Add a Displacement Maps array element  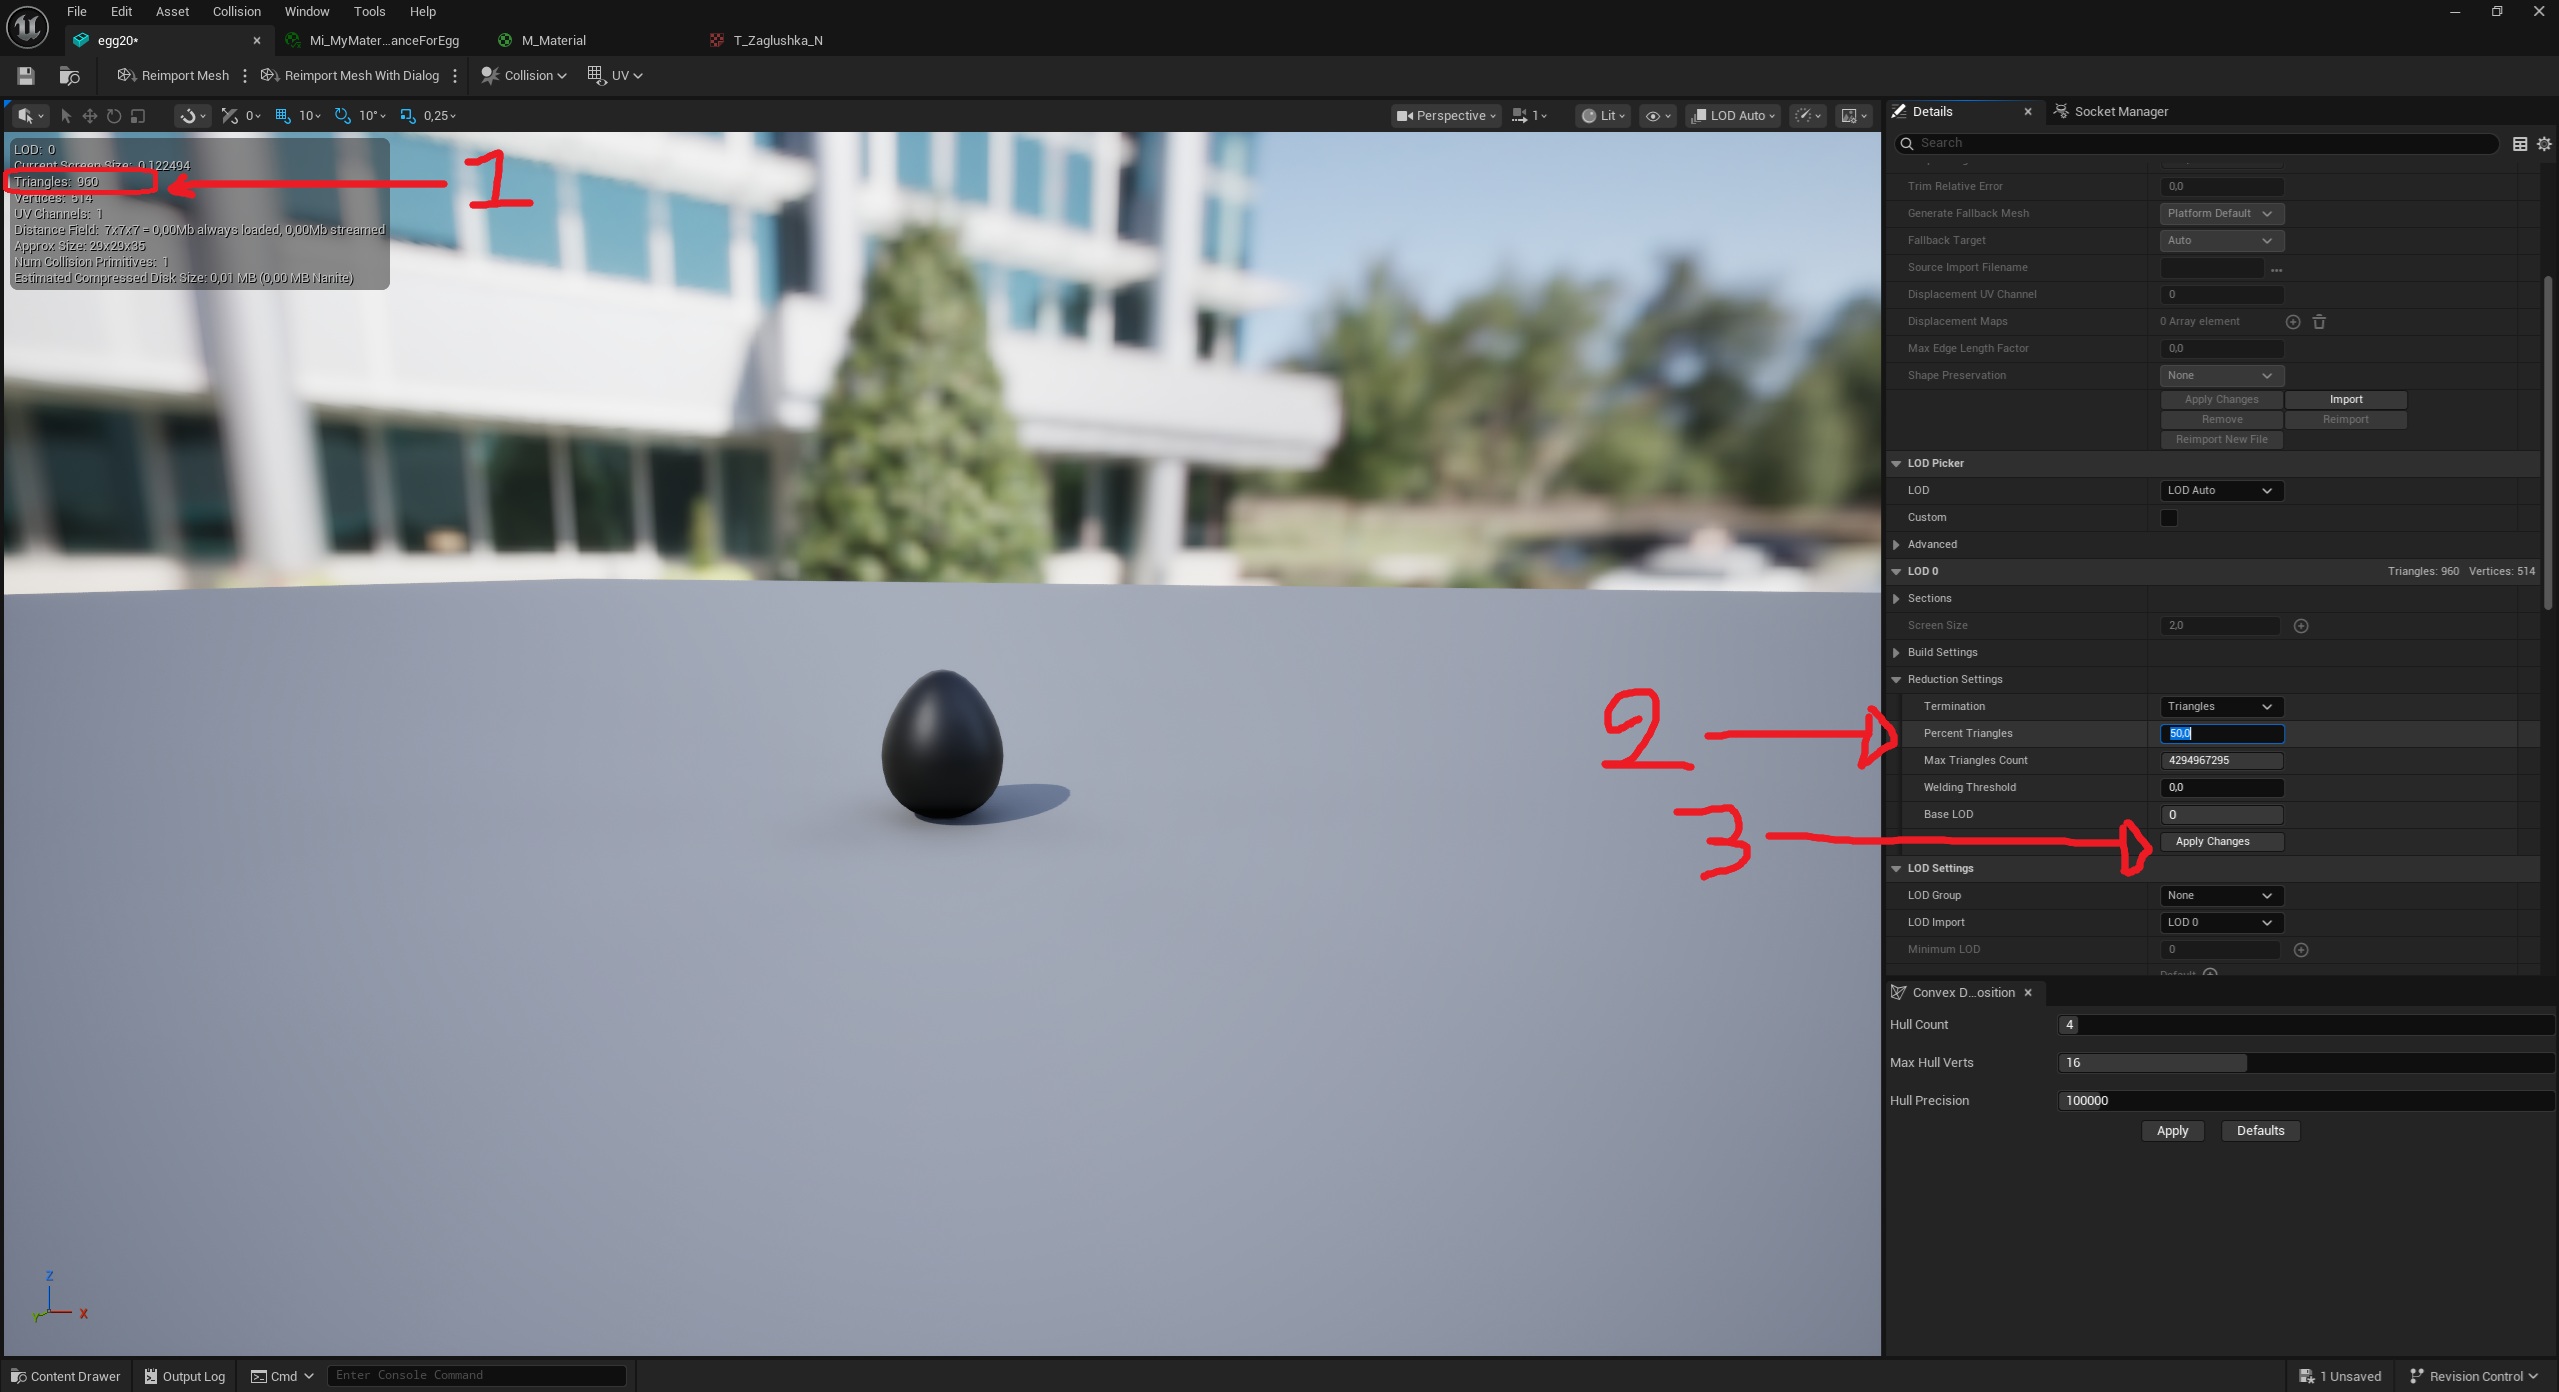click(2293, 322)
